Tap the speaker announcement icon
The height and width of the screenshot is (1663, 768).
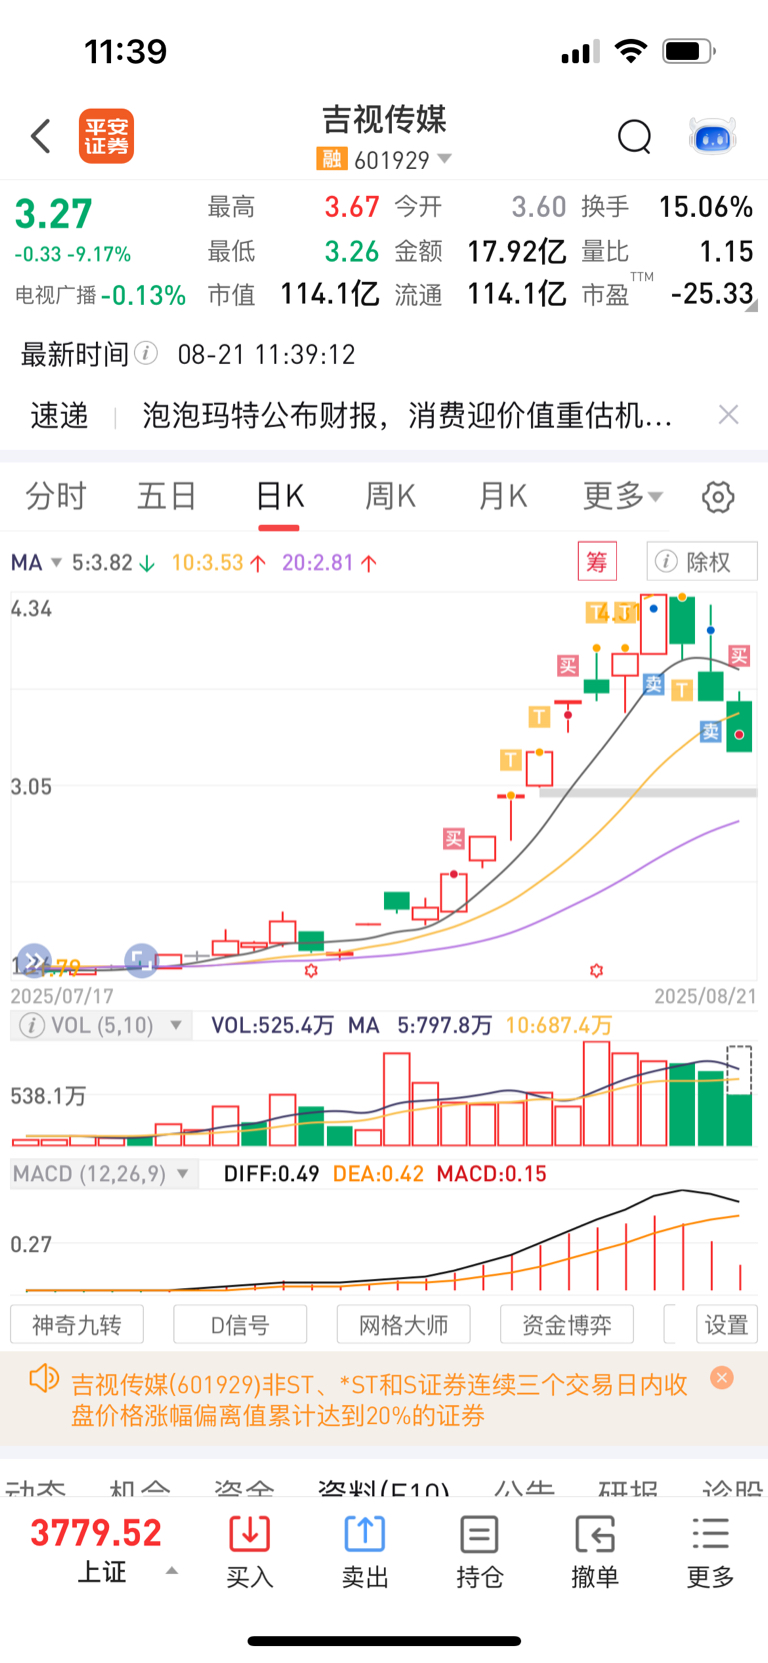[x=44, y=1378]
